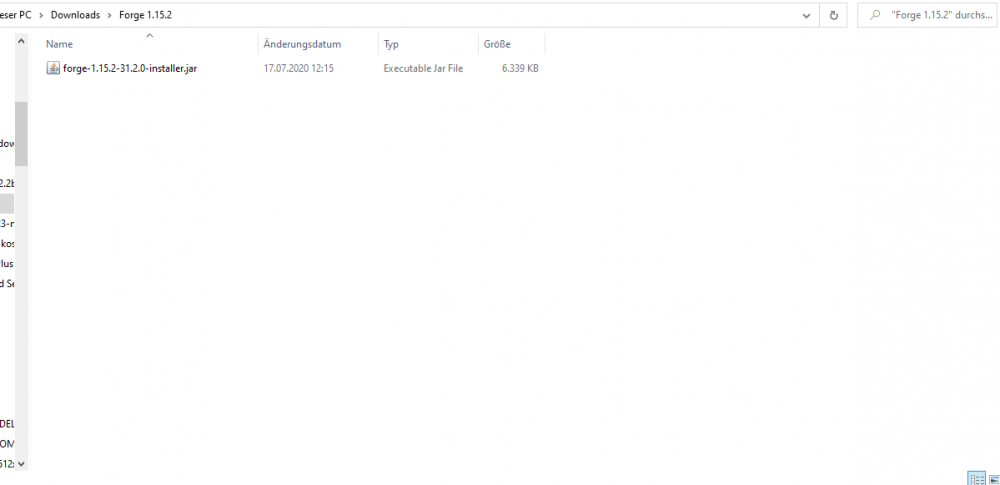Click the navigation pane scrollbar thumb
The height and width of the screenshot is (485, 1000).
point(21,133)
